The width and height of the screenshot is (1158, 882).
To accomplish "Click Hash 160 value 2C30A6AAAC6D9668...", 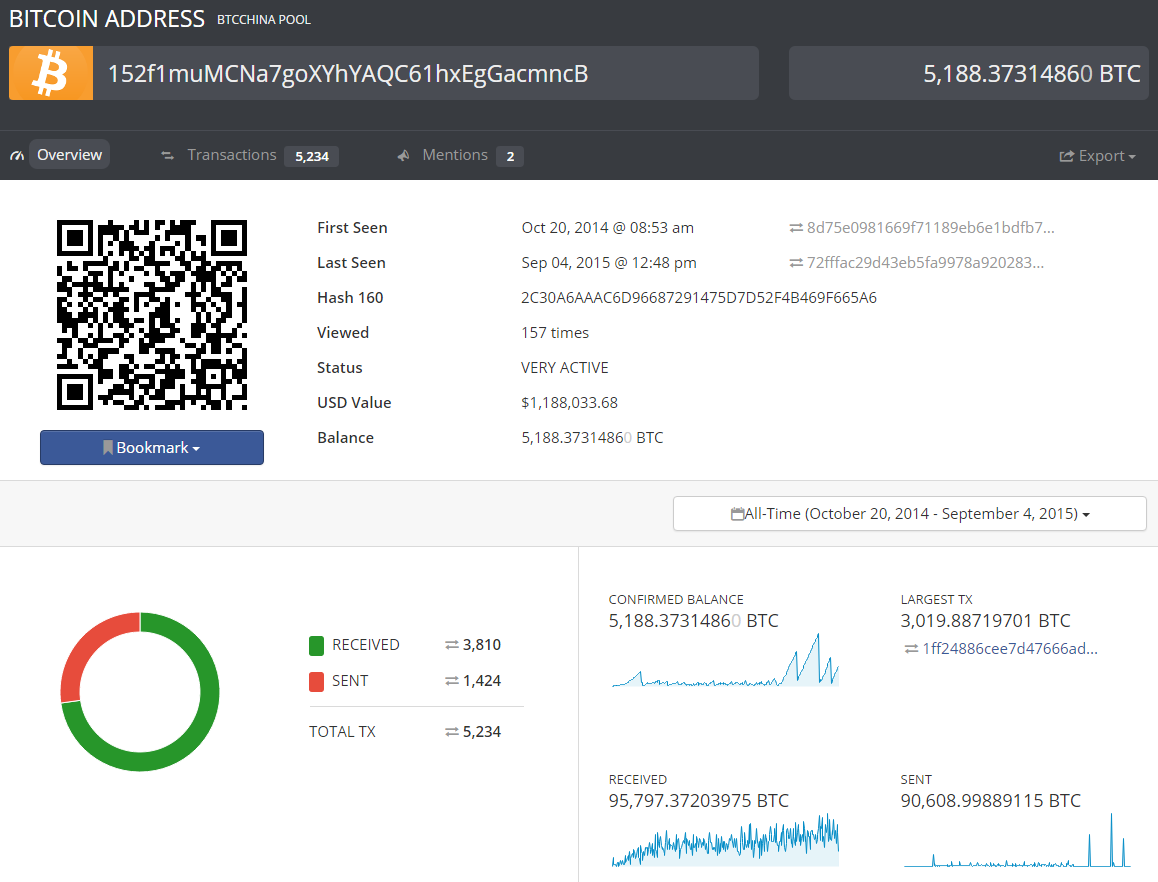I will tap(699, 298).
